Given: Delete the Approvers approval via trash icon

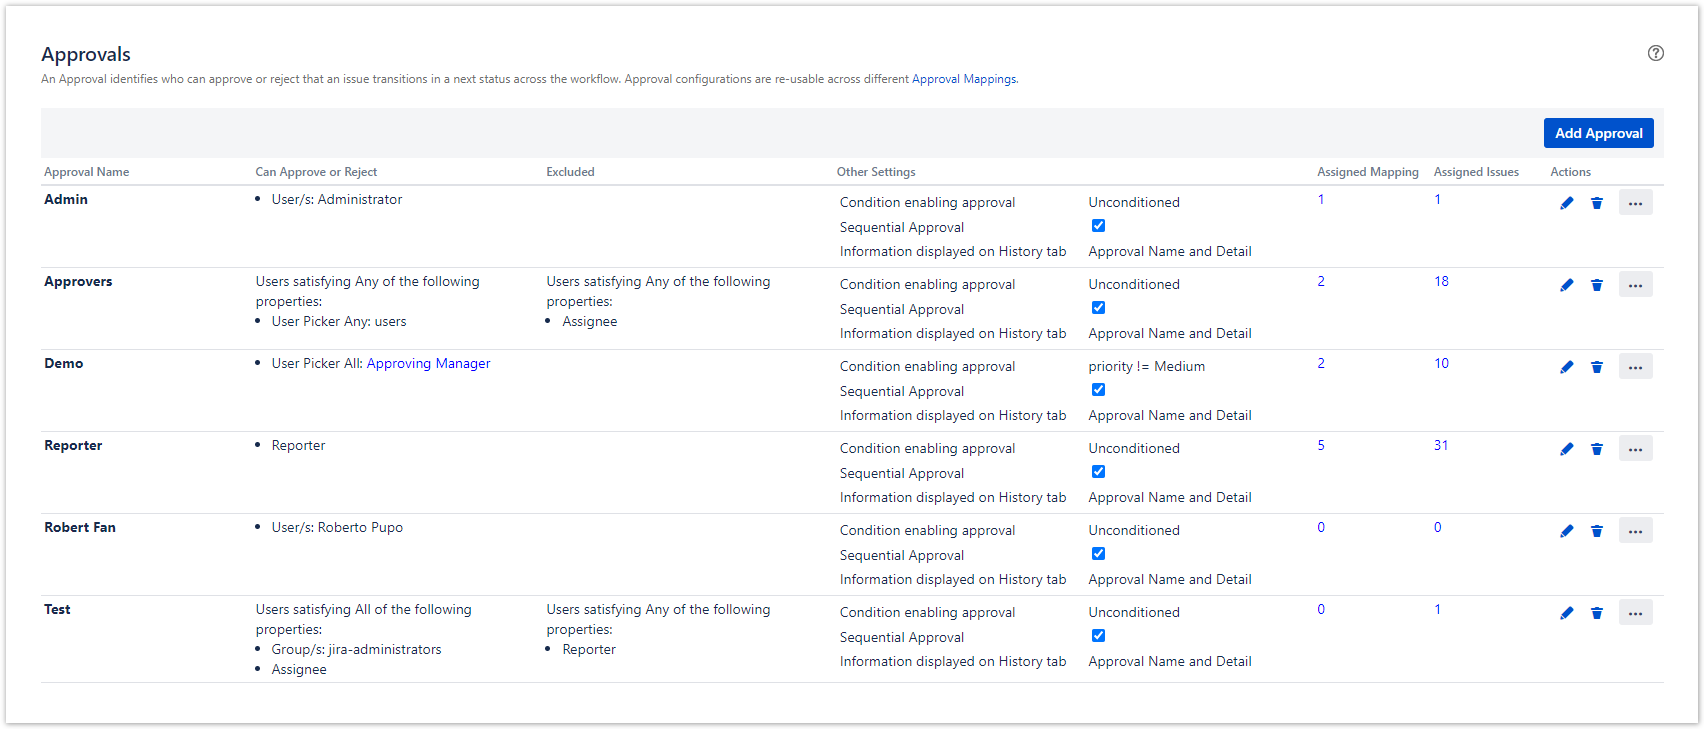Looking at the screenshot, I should pos(1596,285).
